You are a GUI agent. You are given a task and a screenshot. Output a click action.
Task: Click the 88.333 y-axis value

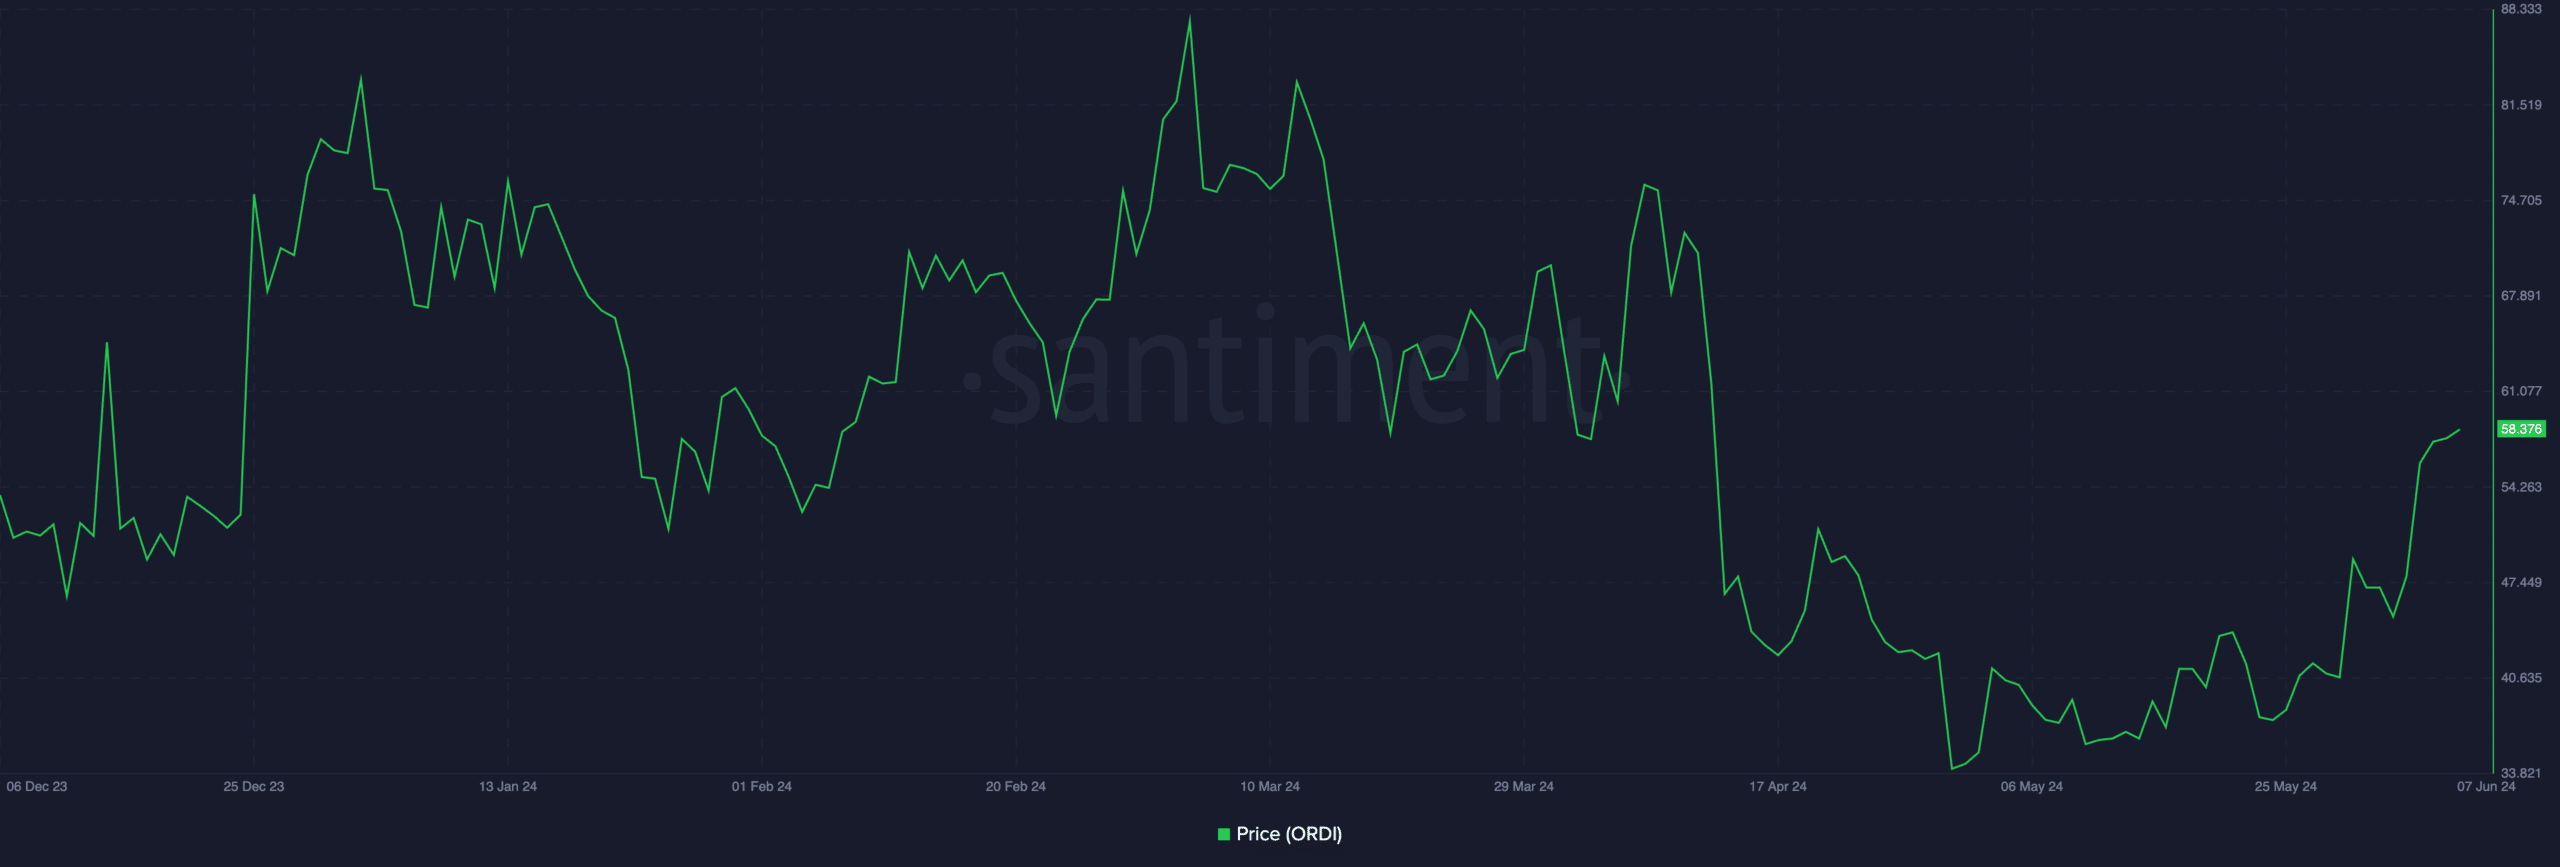tap(2521, 9)
